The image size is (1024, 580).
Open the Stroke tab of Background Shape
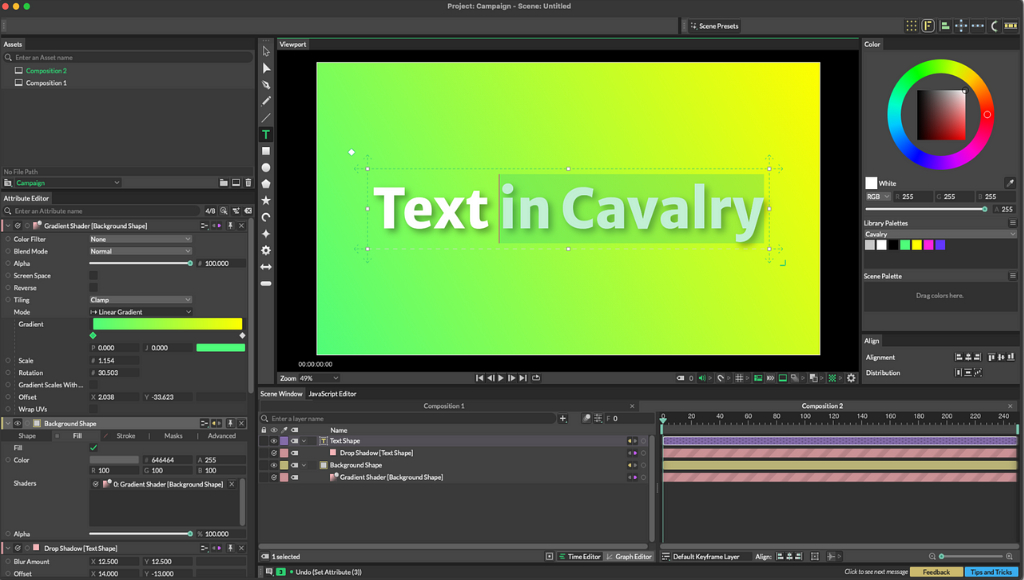click(125, 436)
